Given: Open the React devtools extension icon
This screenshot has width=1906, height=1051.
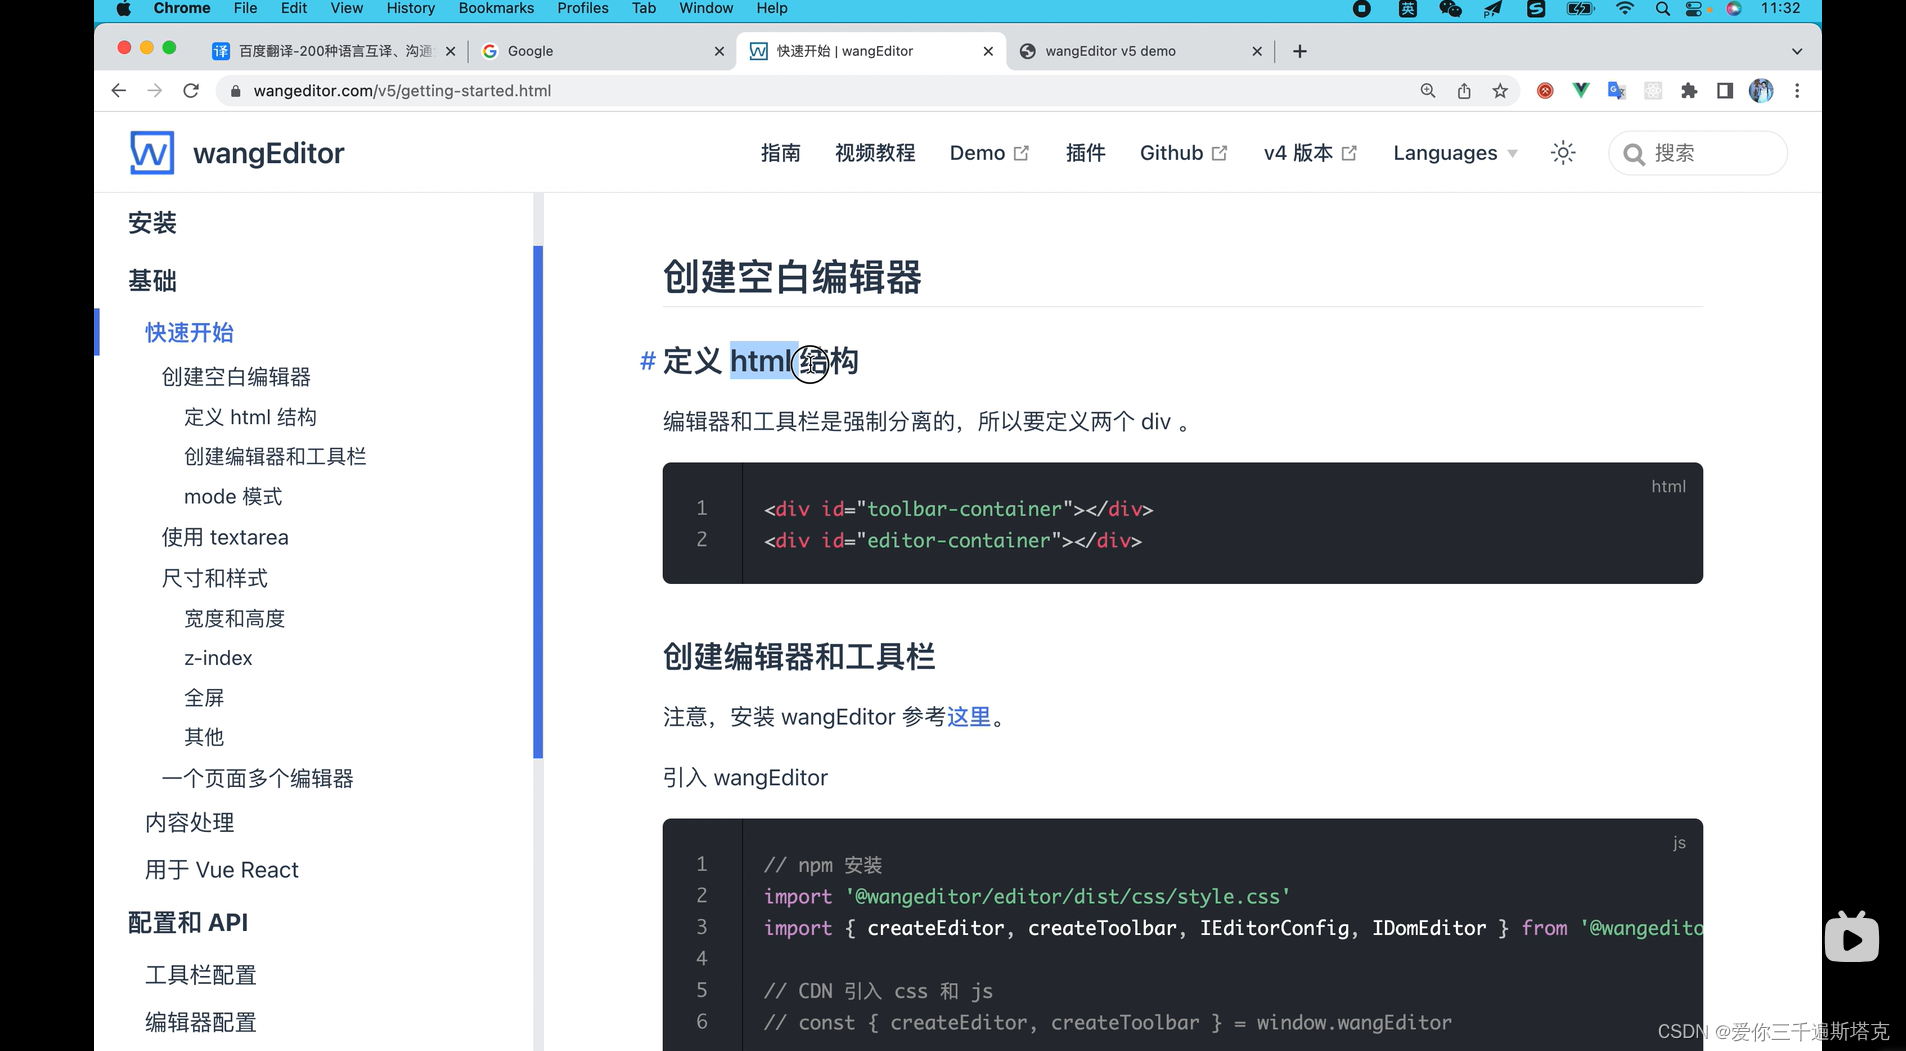Looking at the screenshot, I should coord(1653,90).
